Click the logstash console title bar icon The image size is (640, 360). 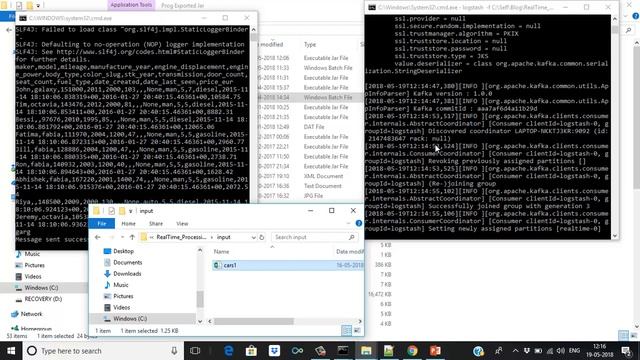coord(371,7)
